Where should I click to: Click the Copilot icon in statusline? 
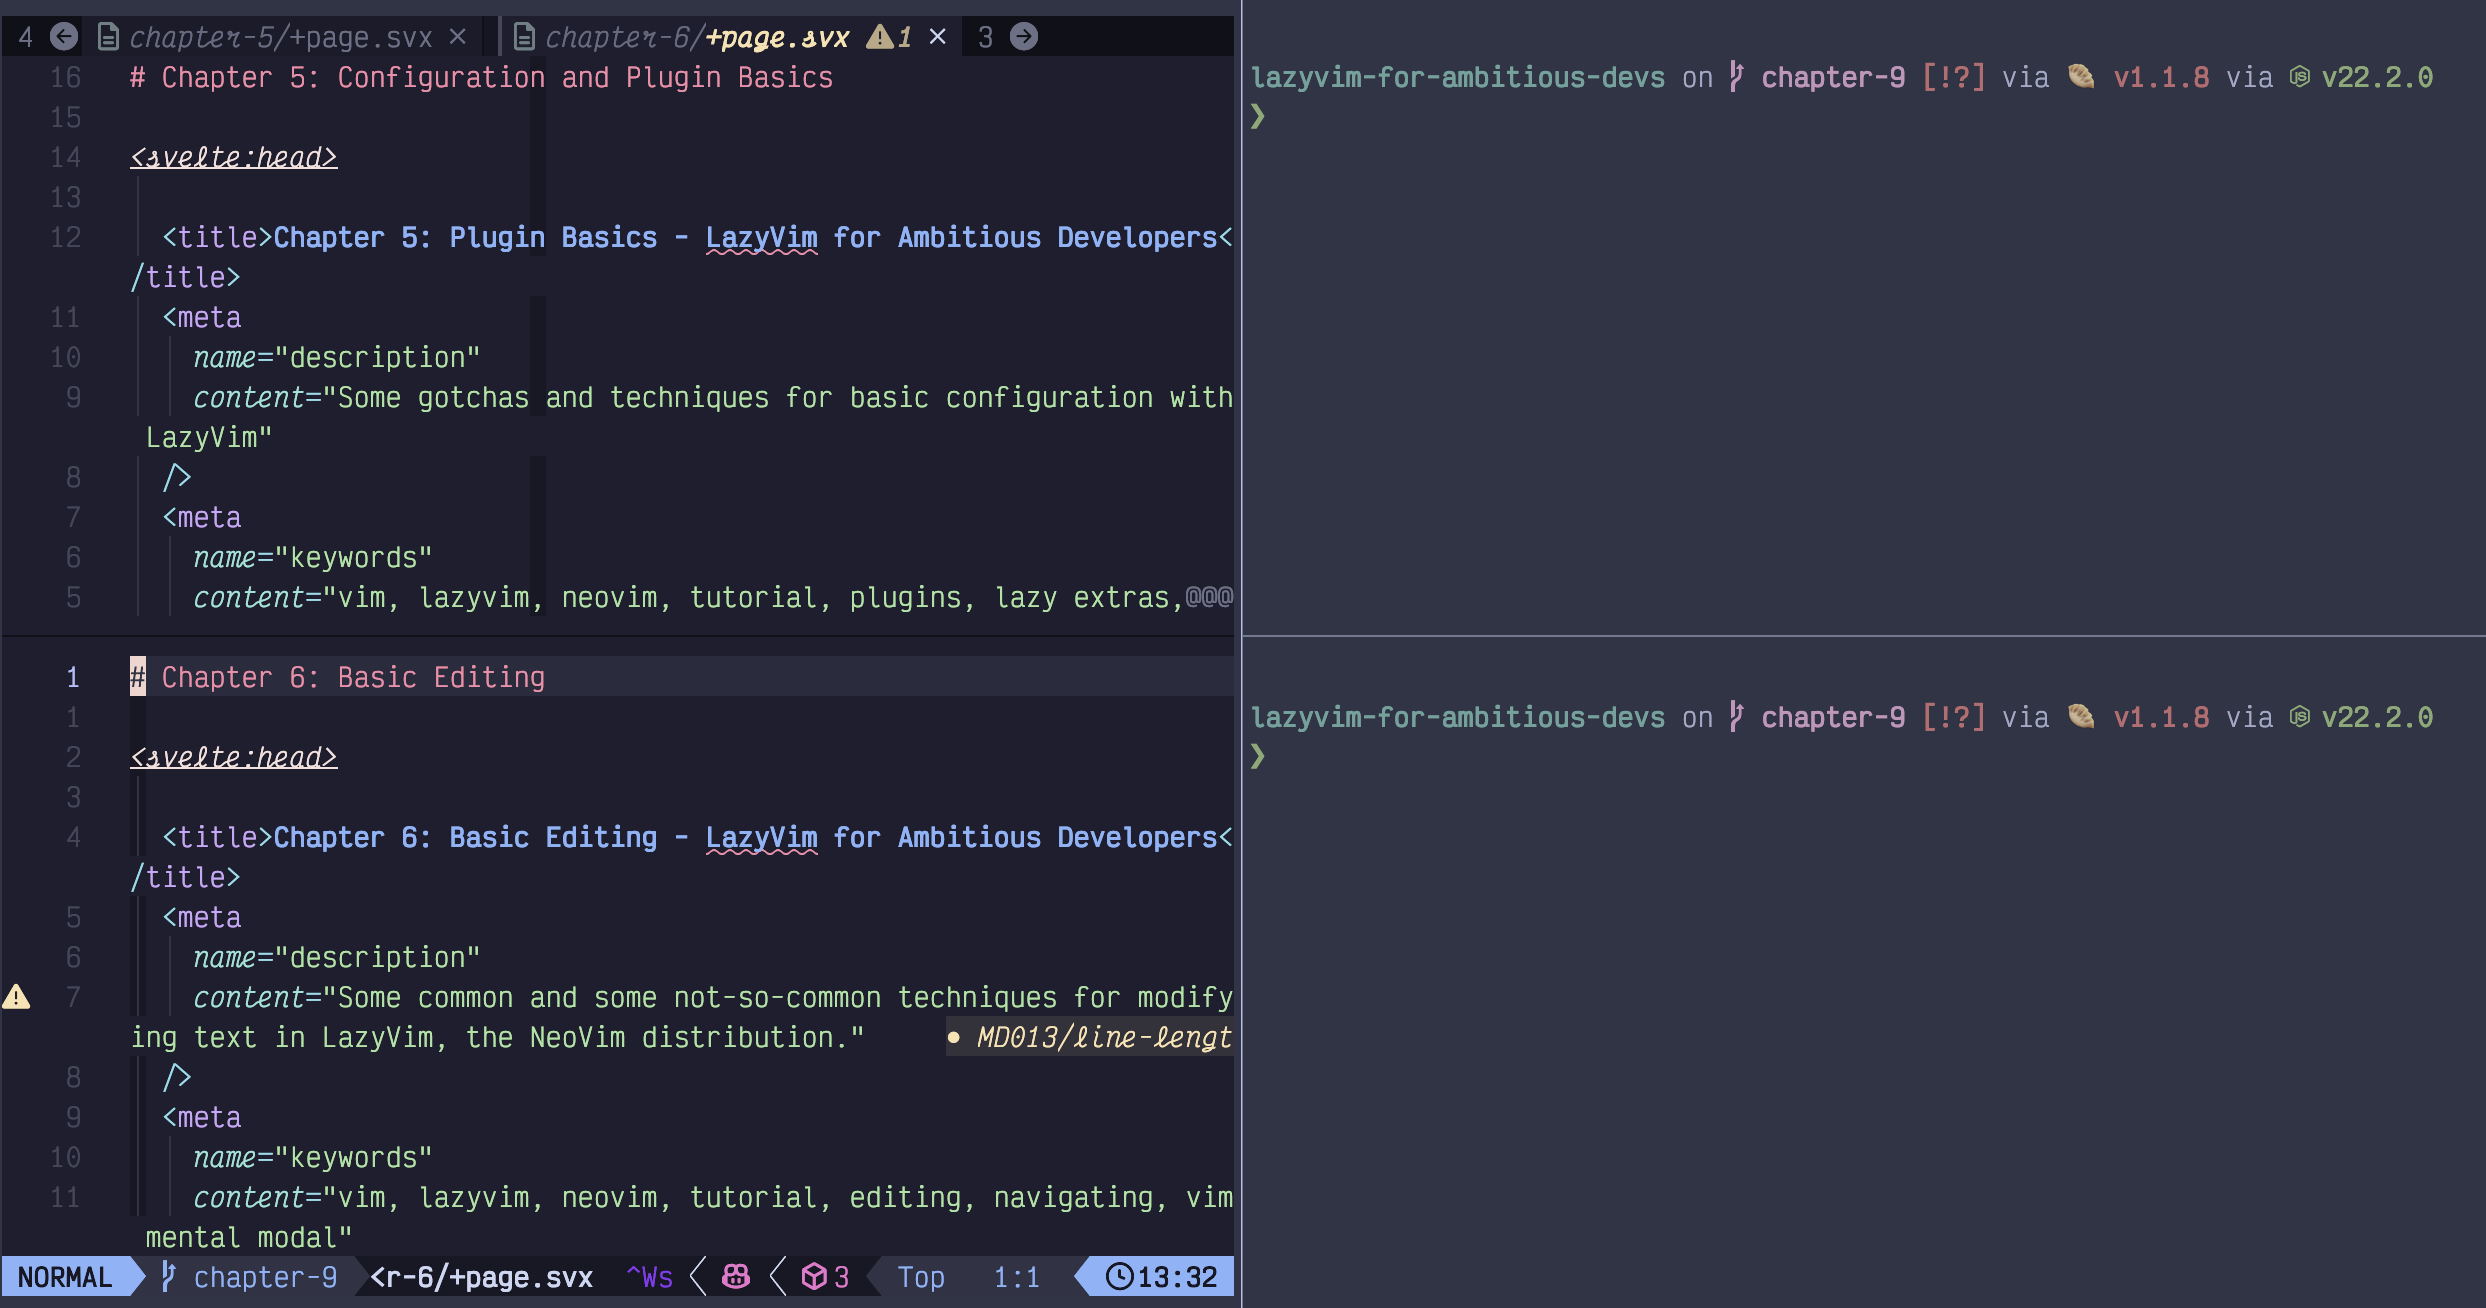(737, 1277)
